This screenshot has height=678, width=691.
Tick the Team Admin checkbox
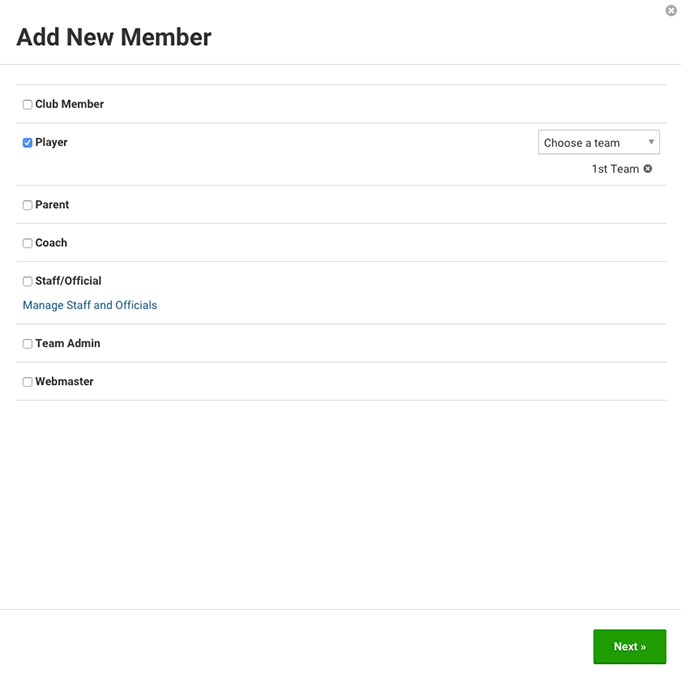[27, 344]
